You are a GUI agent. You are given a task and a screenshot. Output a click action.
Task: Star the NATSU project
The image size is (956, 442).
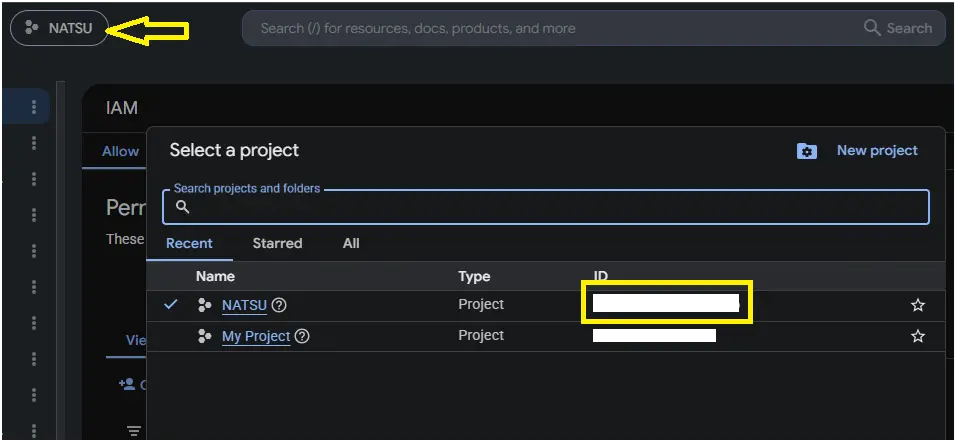point(918,305)
